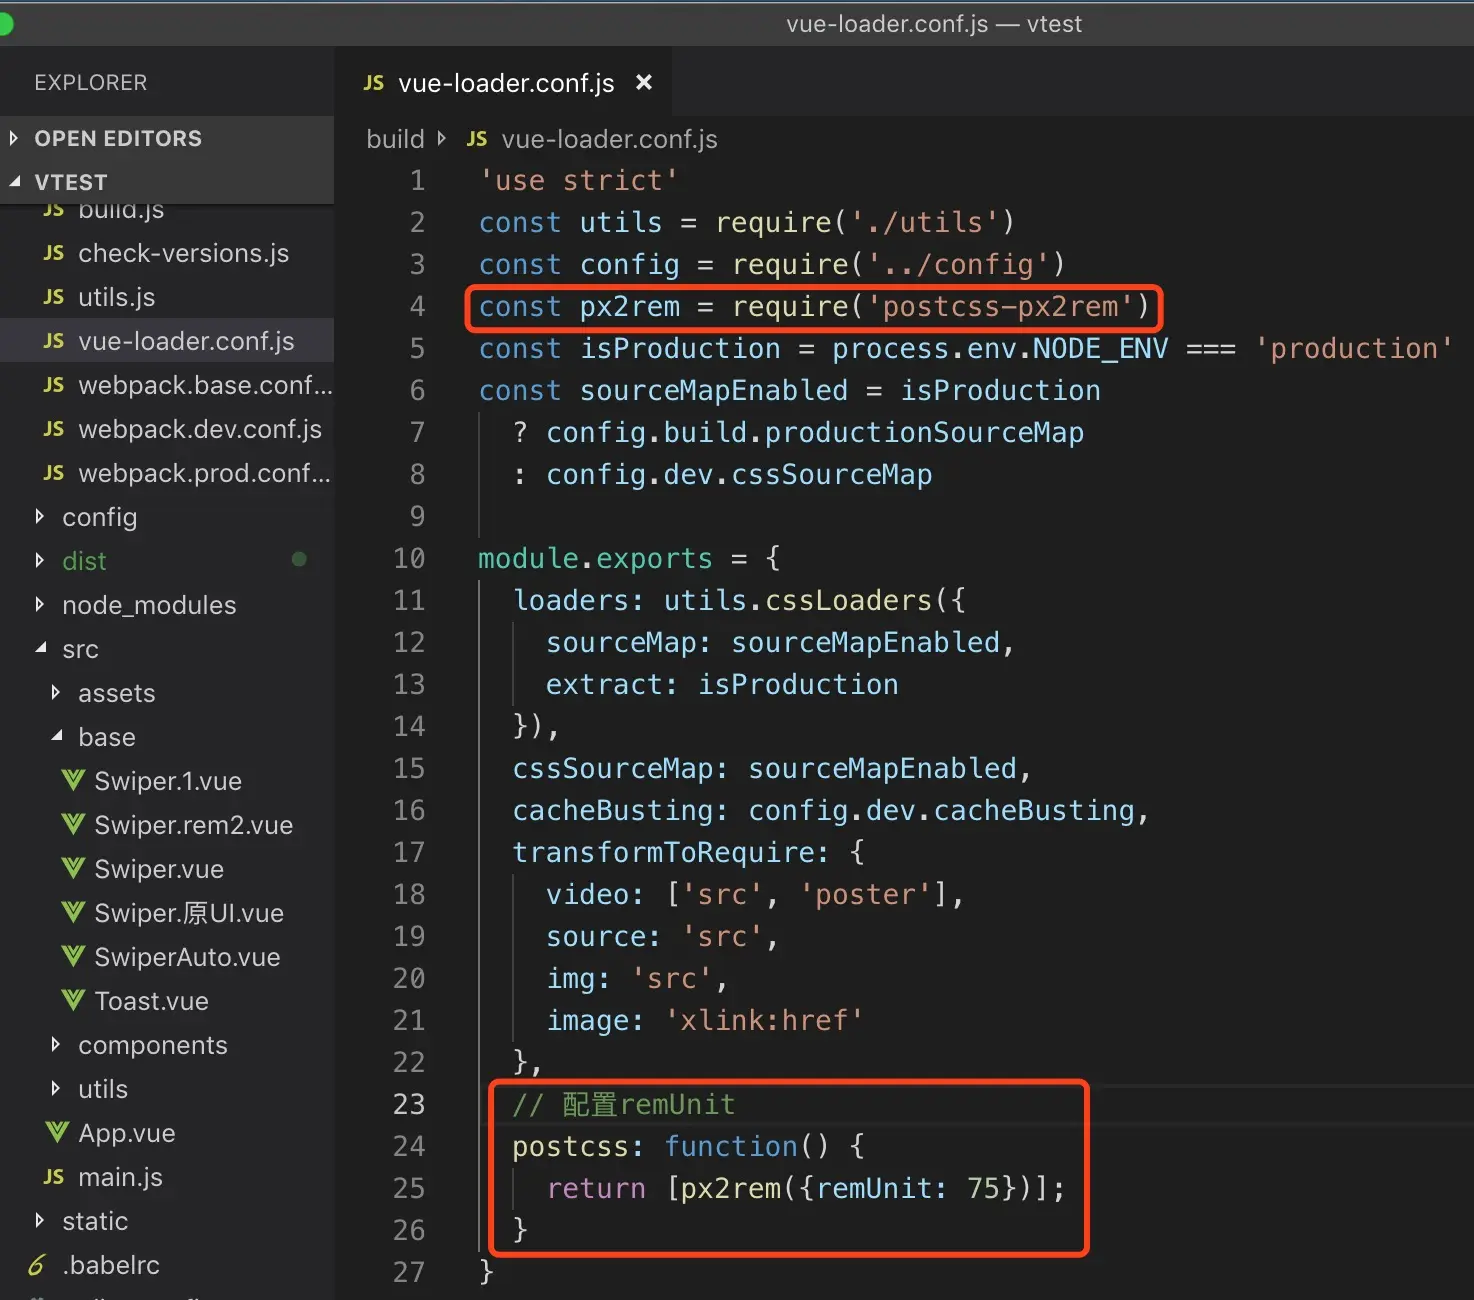The height and width of the screenshot is (1300, 1474).
Task: Click the Vue icon beside SwiperAuto.vue
Action: pos(73,957)
